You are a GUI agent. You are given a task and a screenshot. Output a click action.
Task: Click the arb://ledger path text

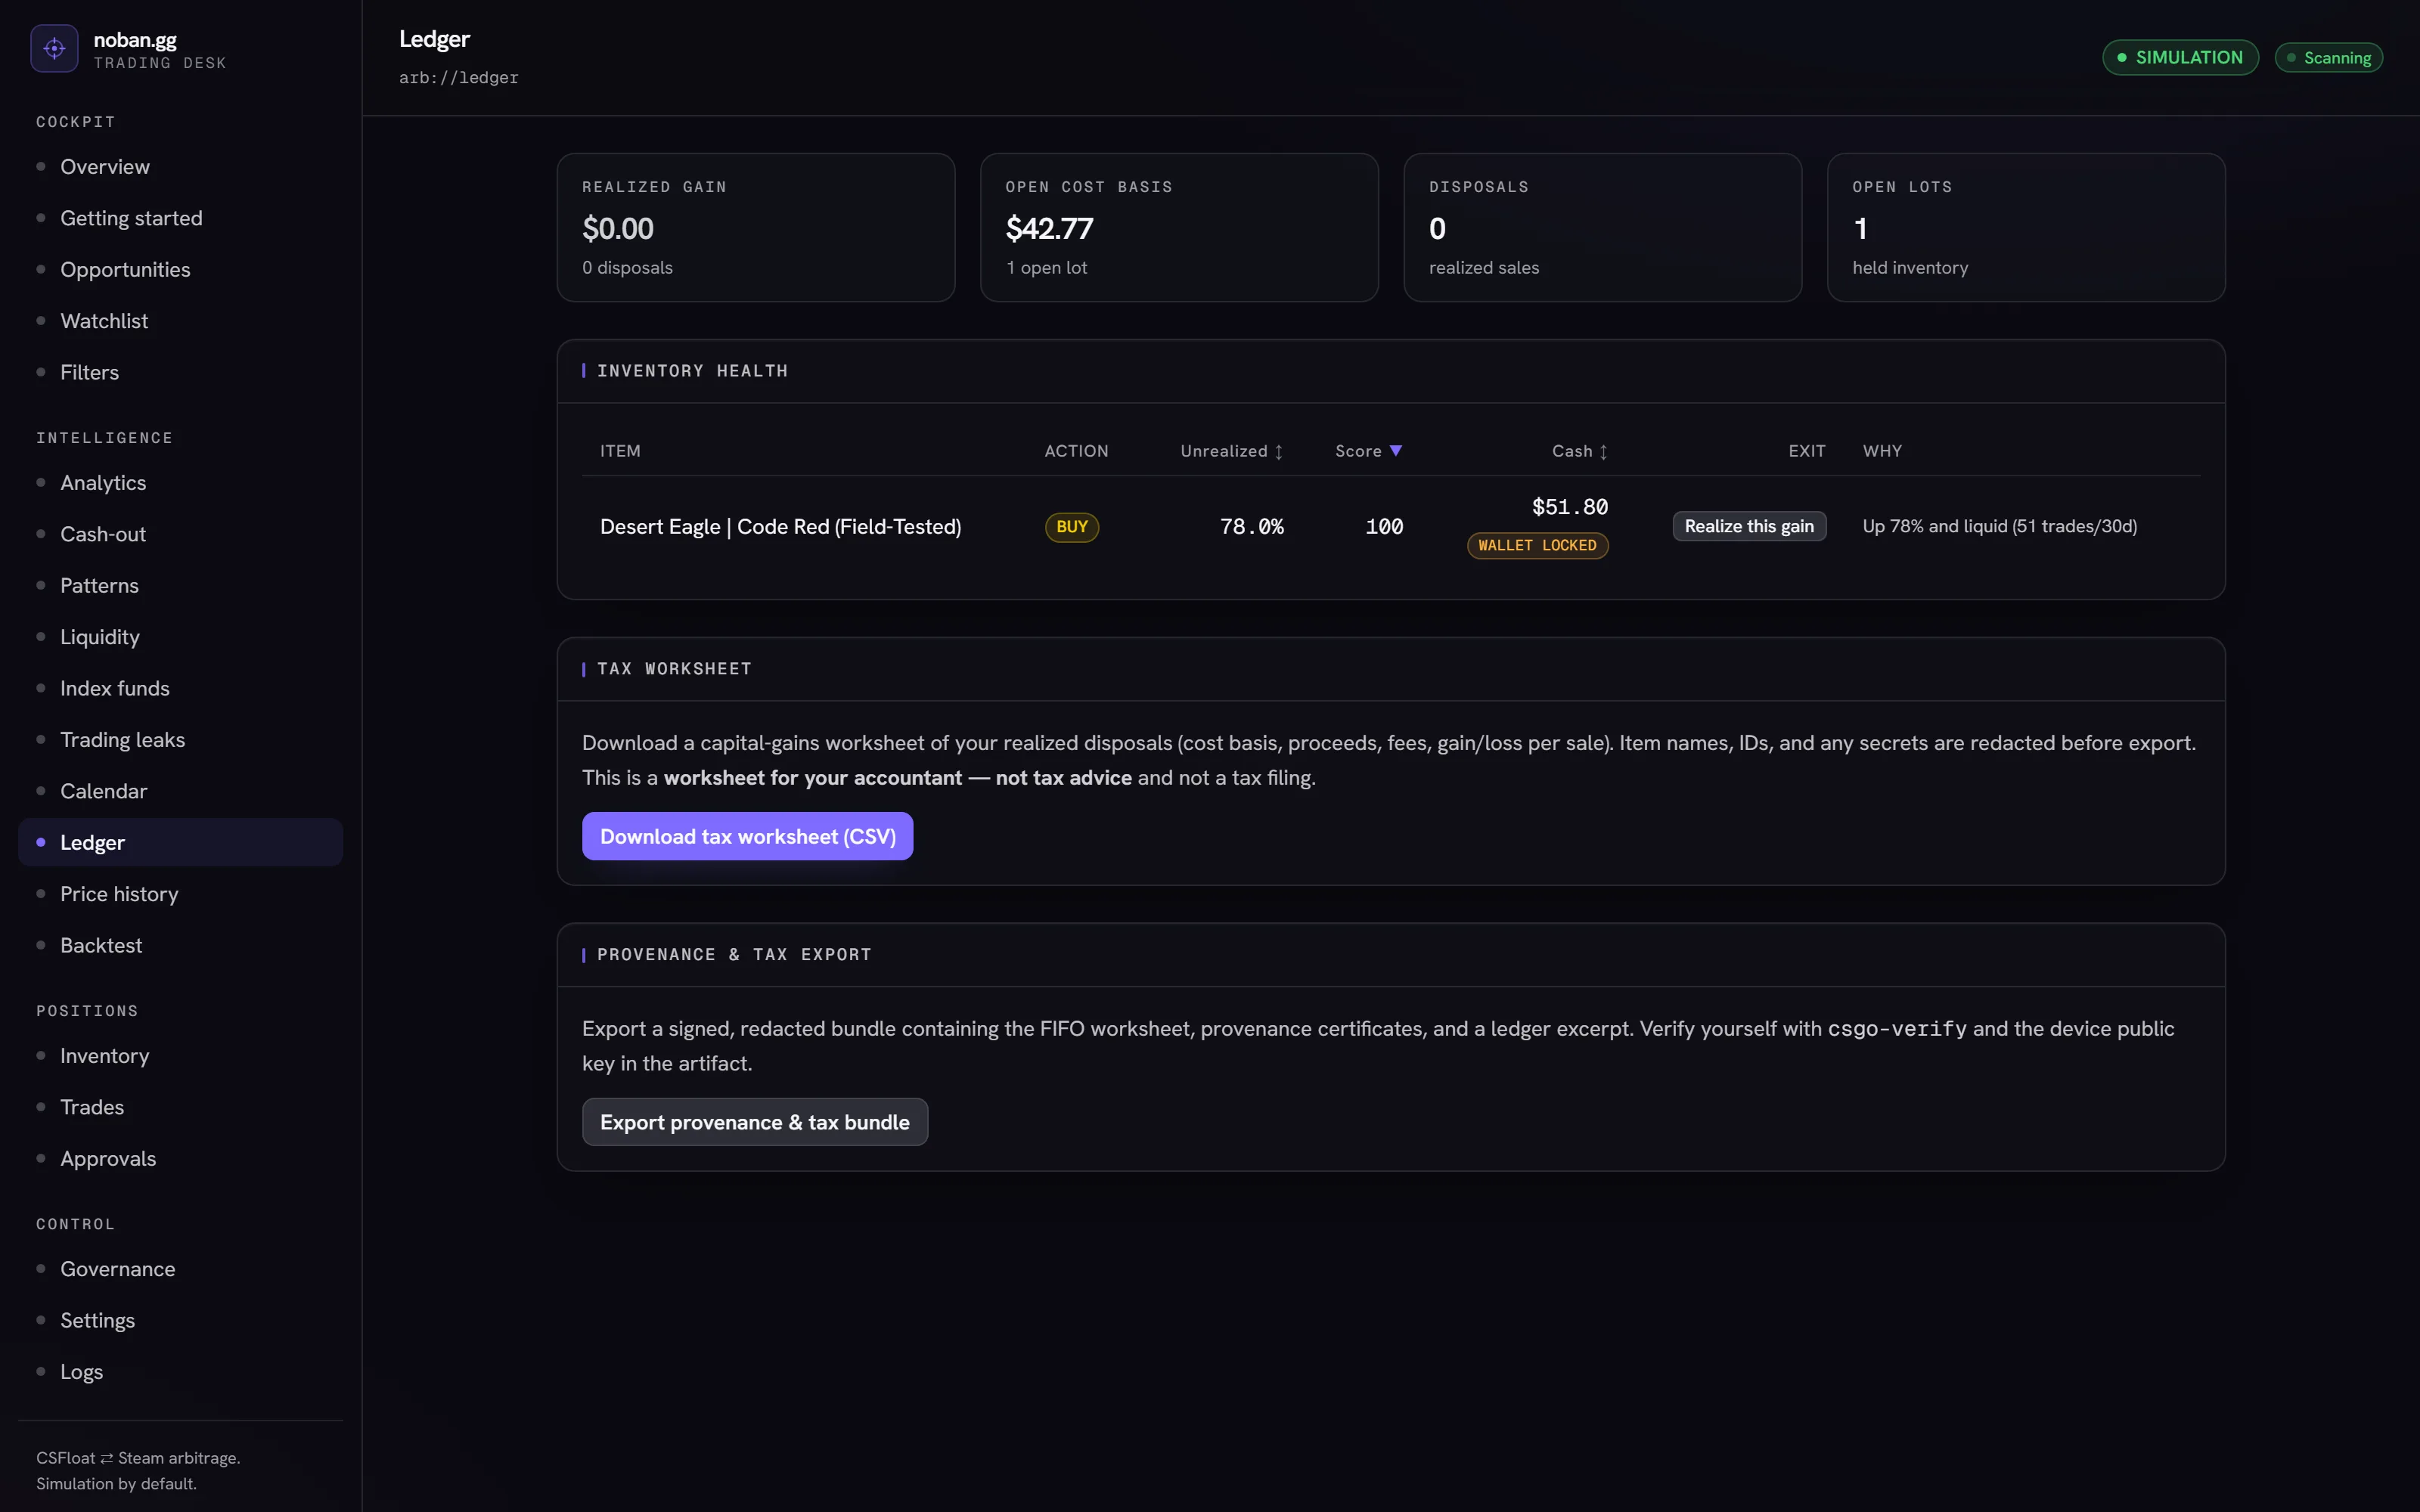458,78
